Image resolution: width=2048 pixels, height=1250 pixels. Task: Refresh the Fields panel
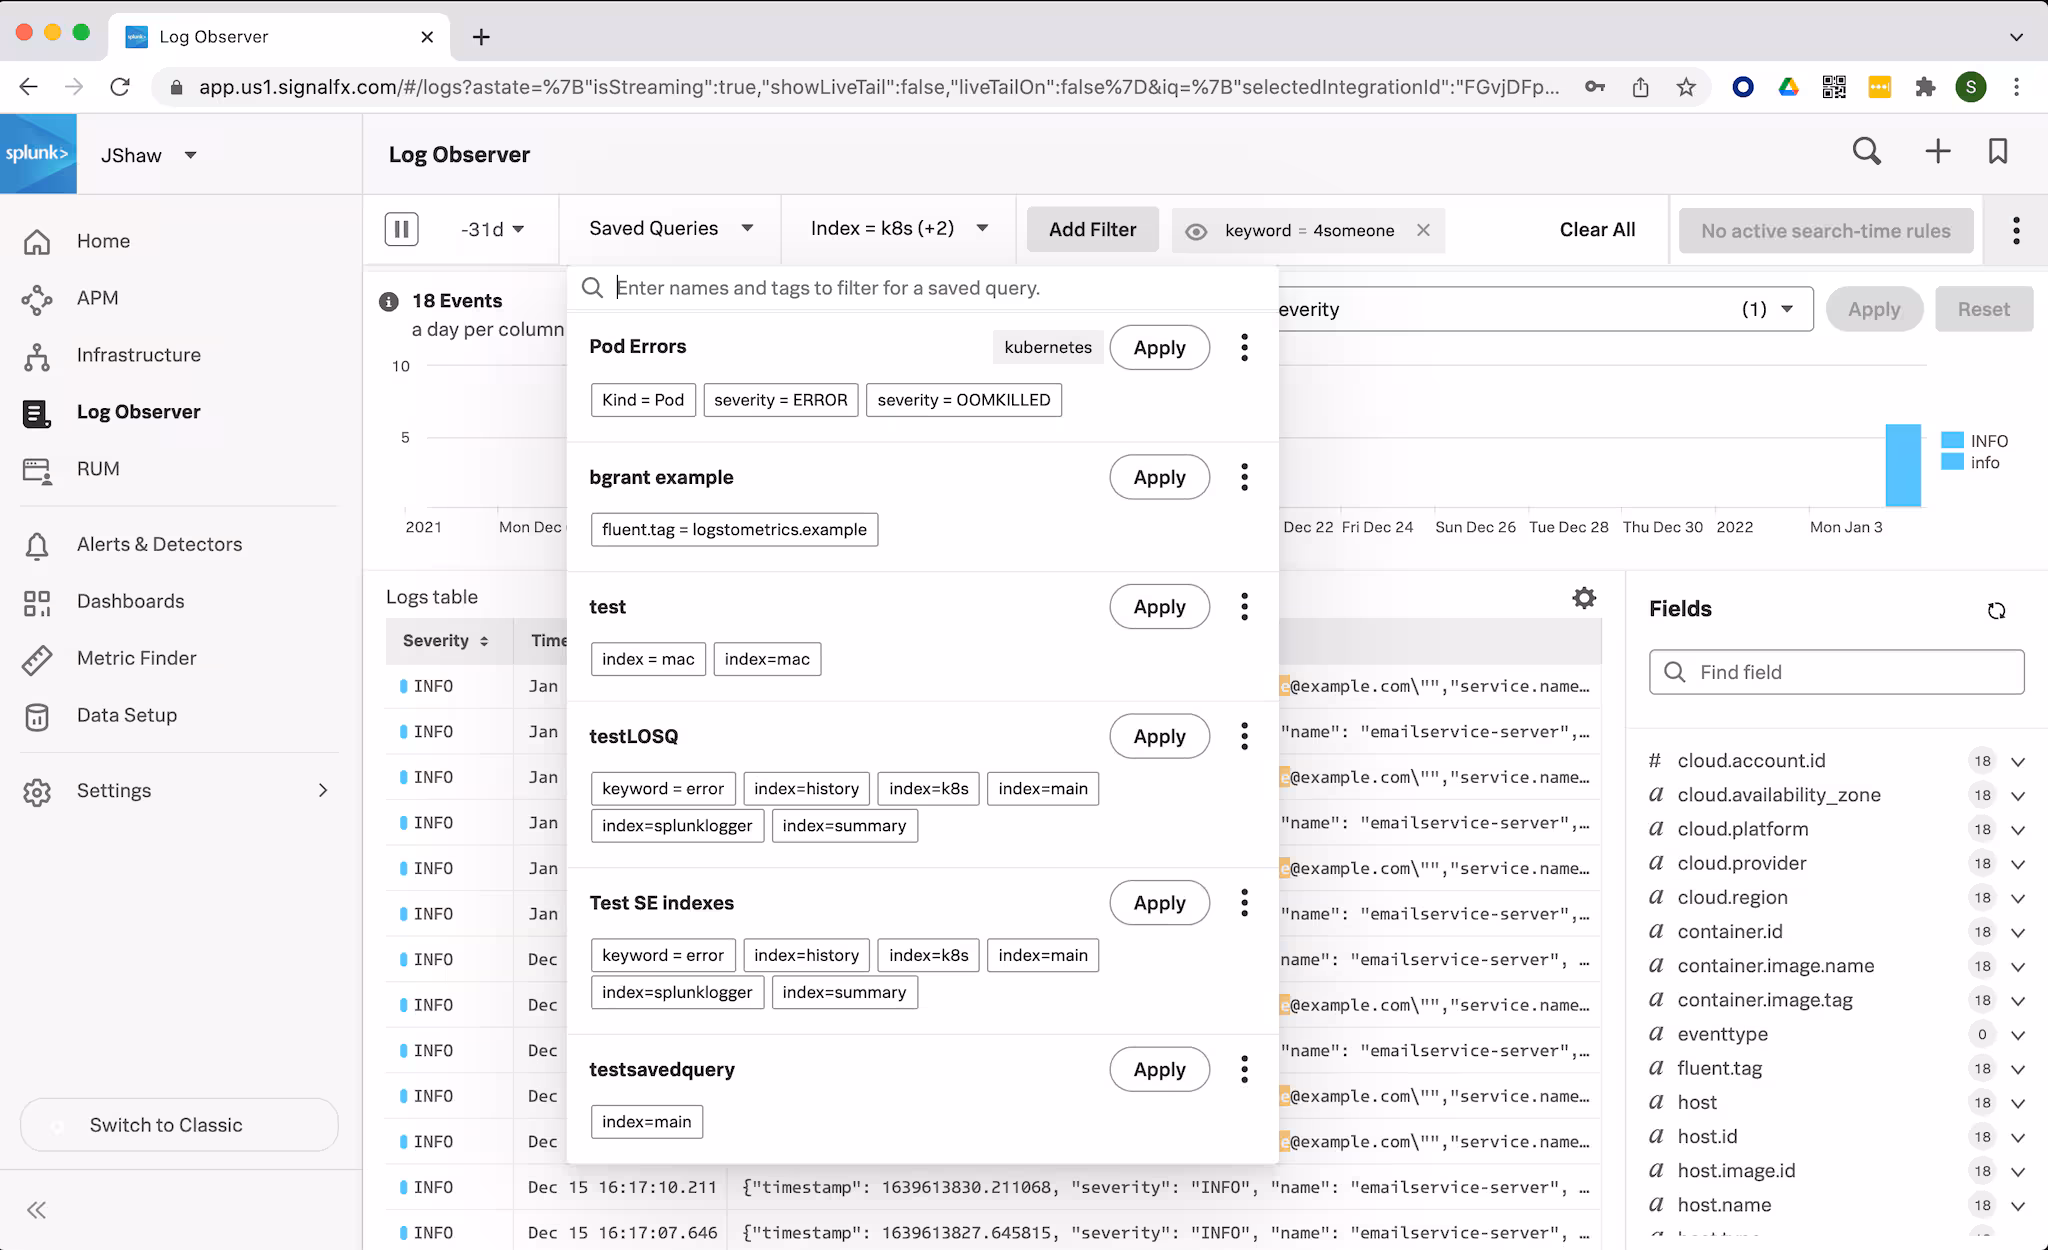tap(1996, 610)
